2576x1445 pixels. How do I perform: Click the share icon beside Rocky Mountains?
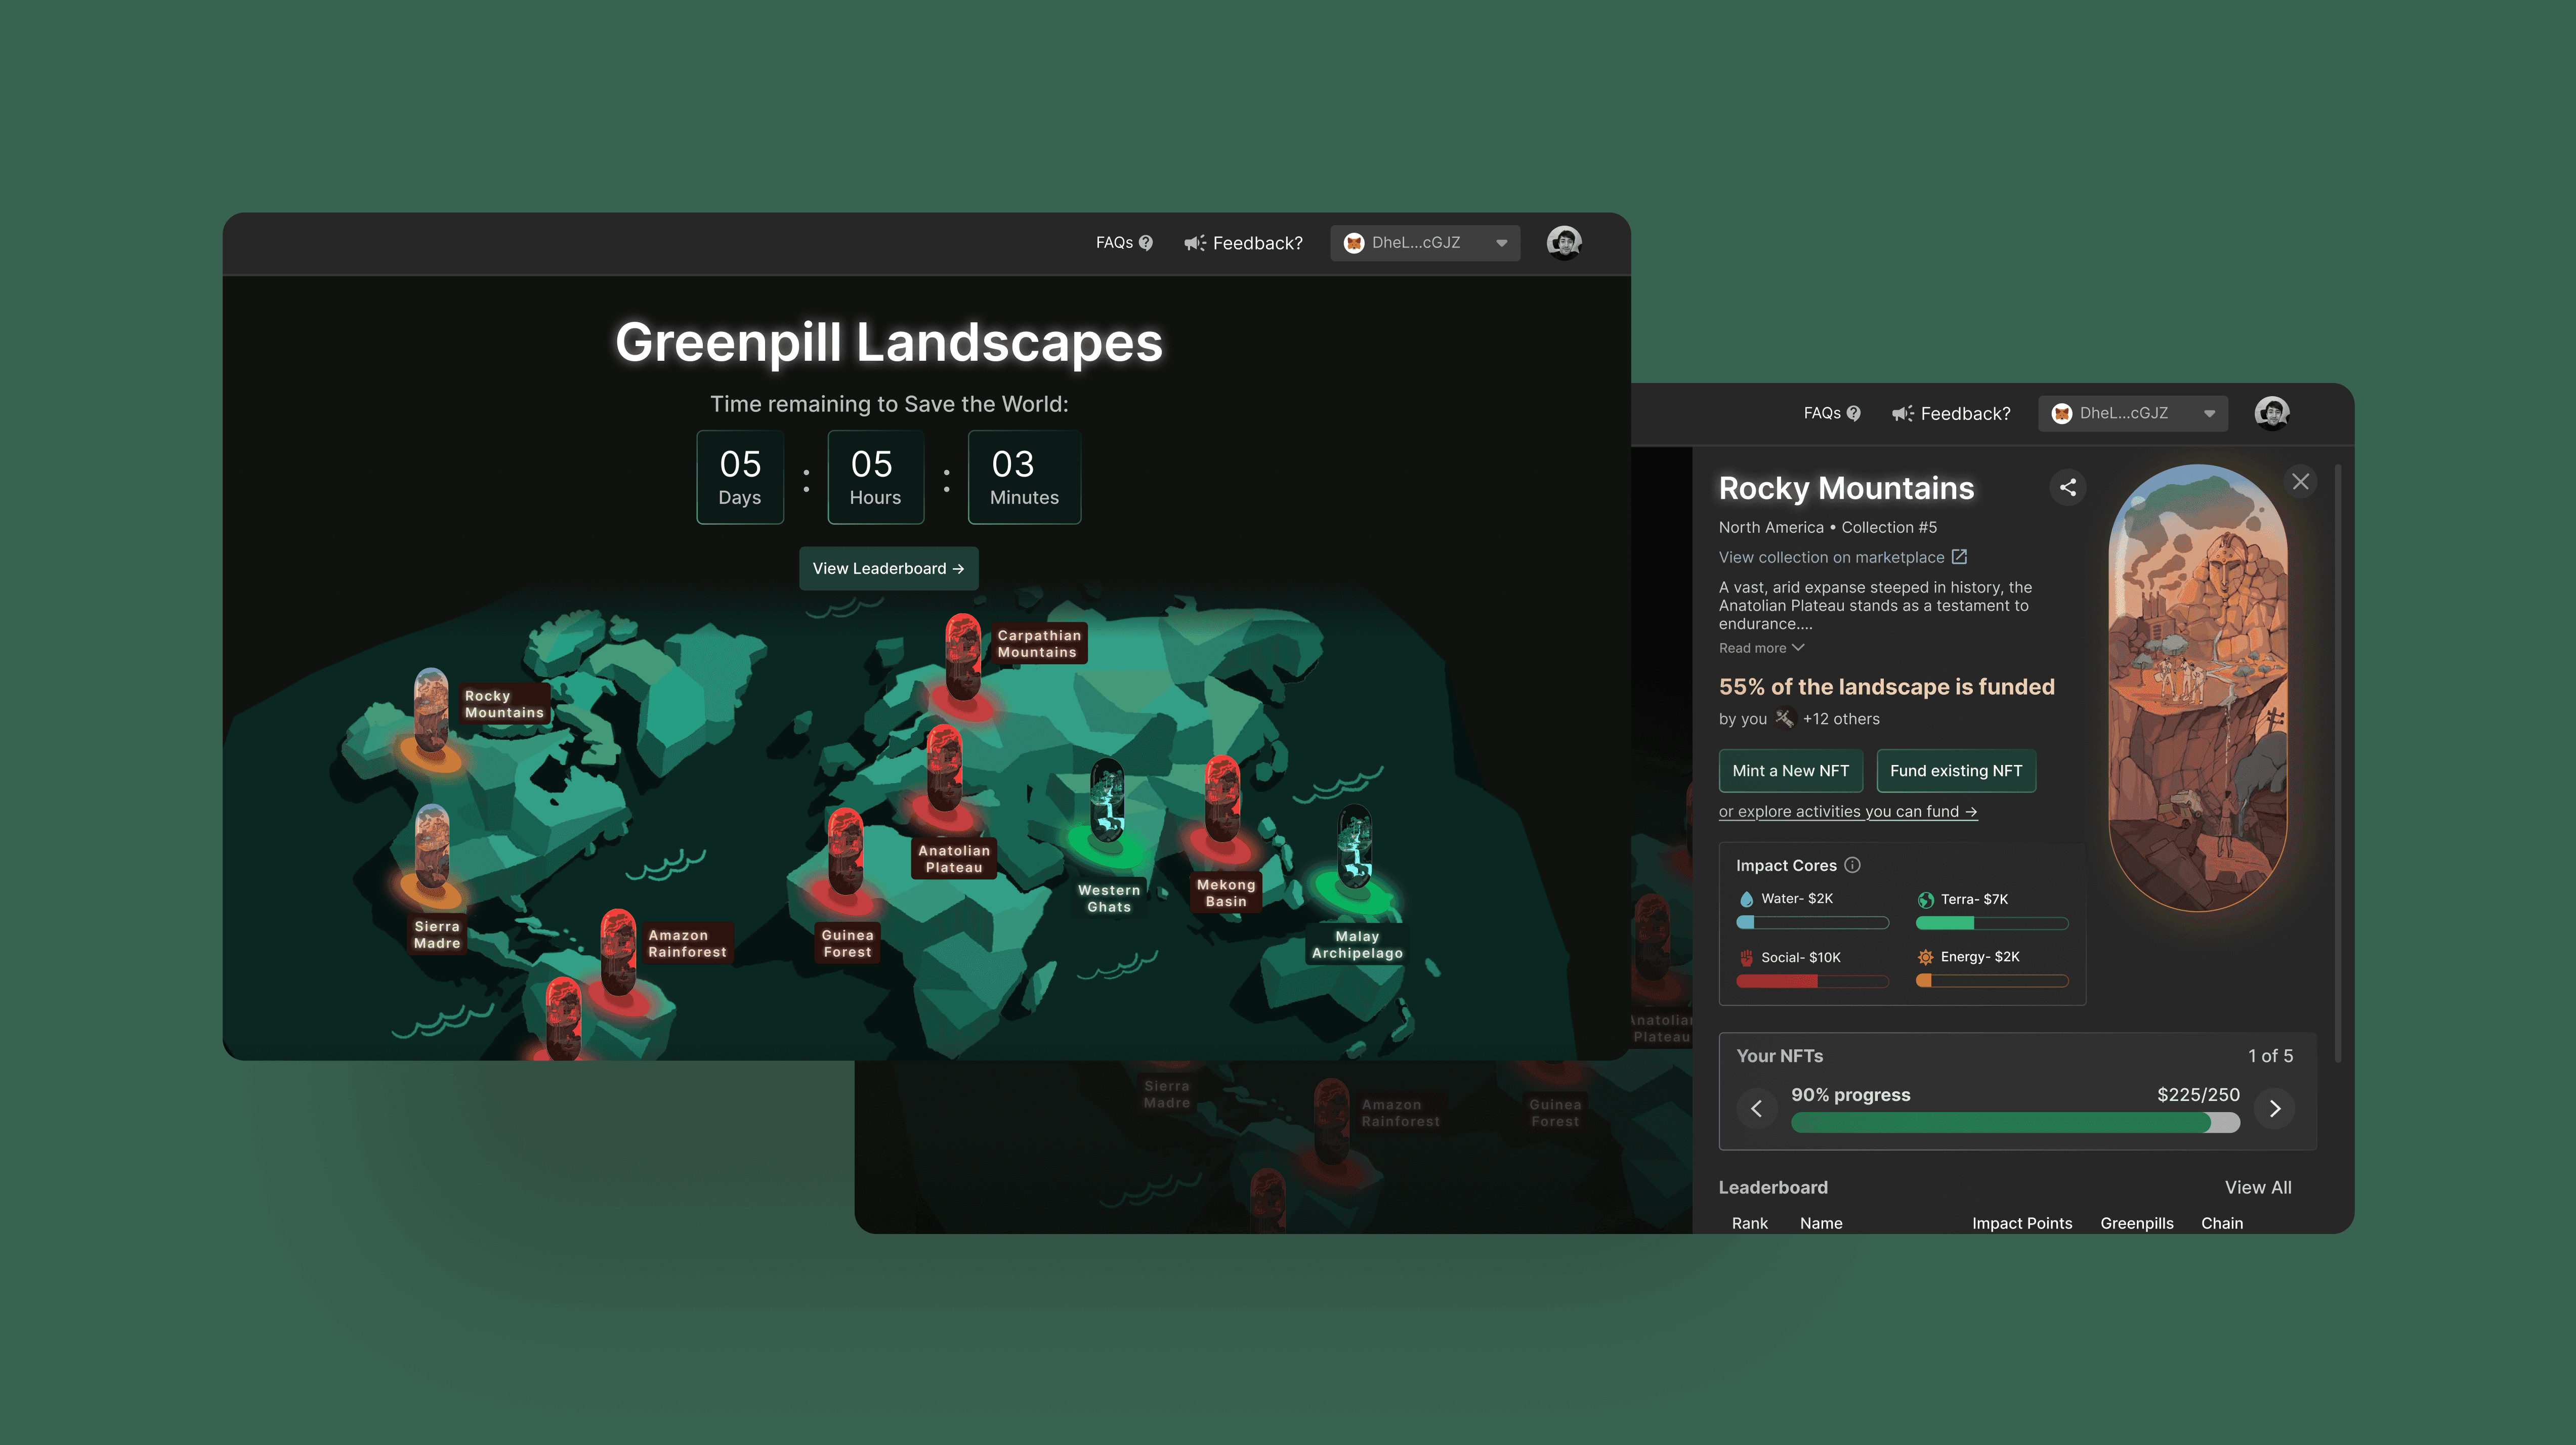click(2067, 488)
